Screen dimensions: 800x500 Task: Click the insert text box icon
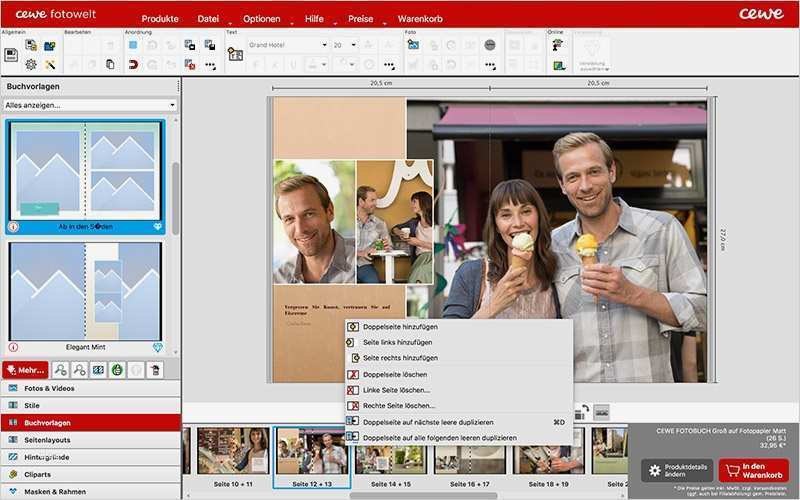pos(235,54)
